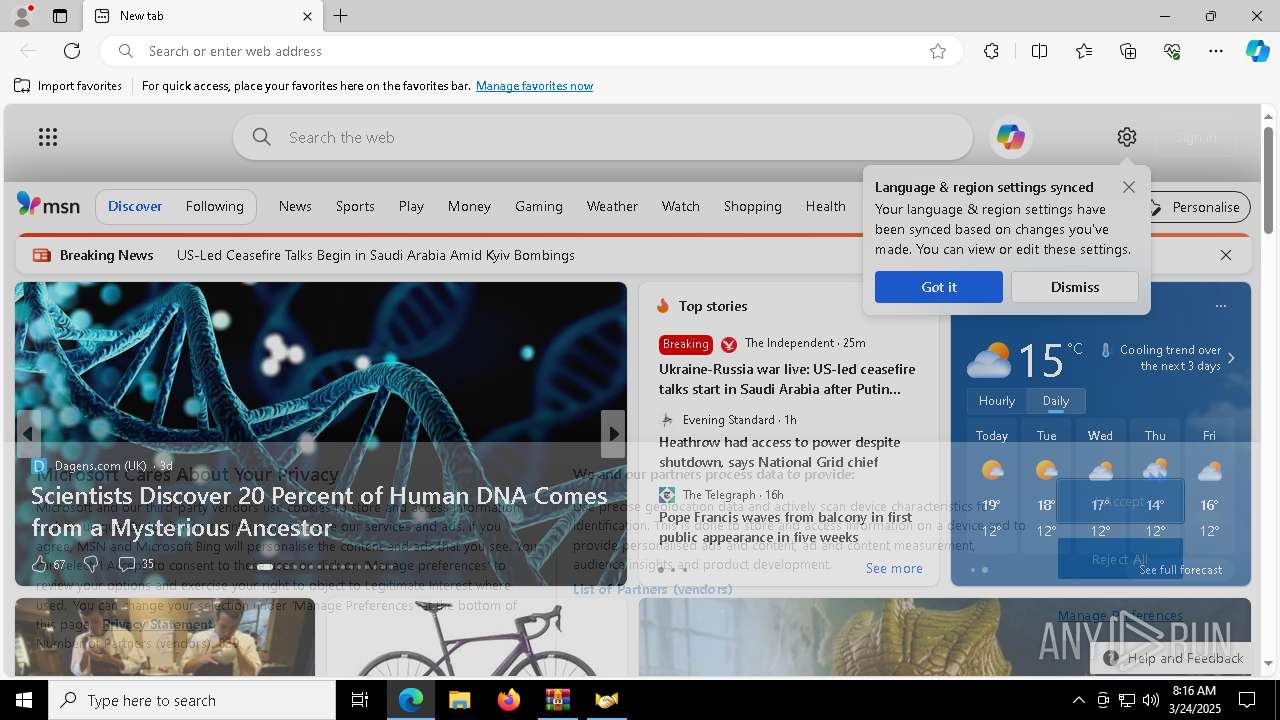This screenshot has height=720, width=1280.
Task: Open the See full forecast link
Action: 1181,570
